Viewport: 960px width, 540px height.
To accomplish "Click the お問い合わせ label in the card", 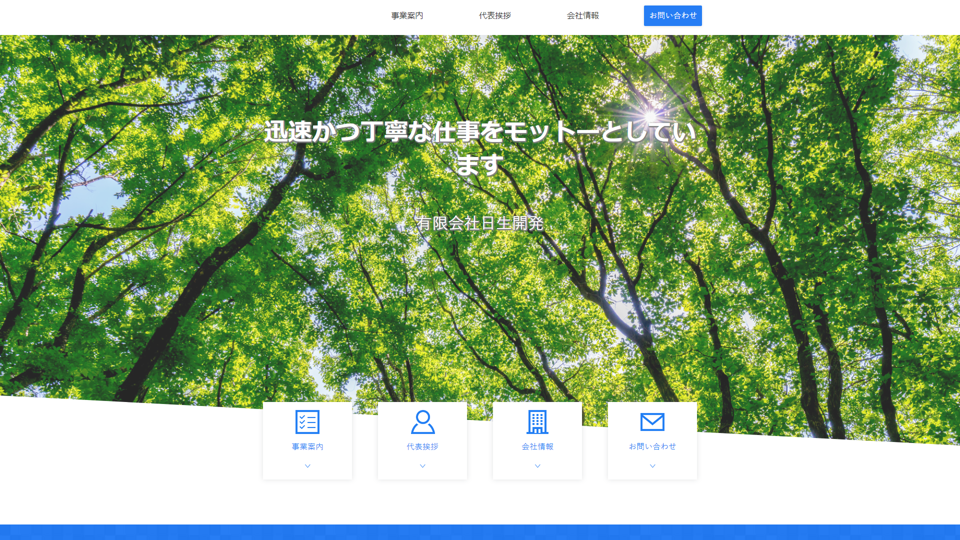I will pos(652,447).
